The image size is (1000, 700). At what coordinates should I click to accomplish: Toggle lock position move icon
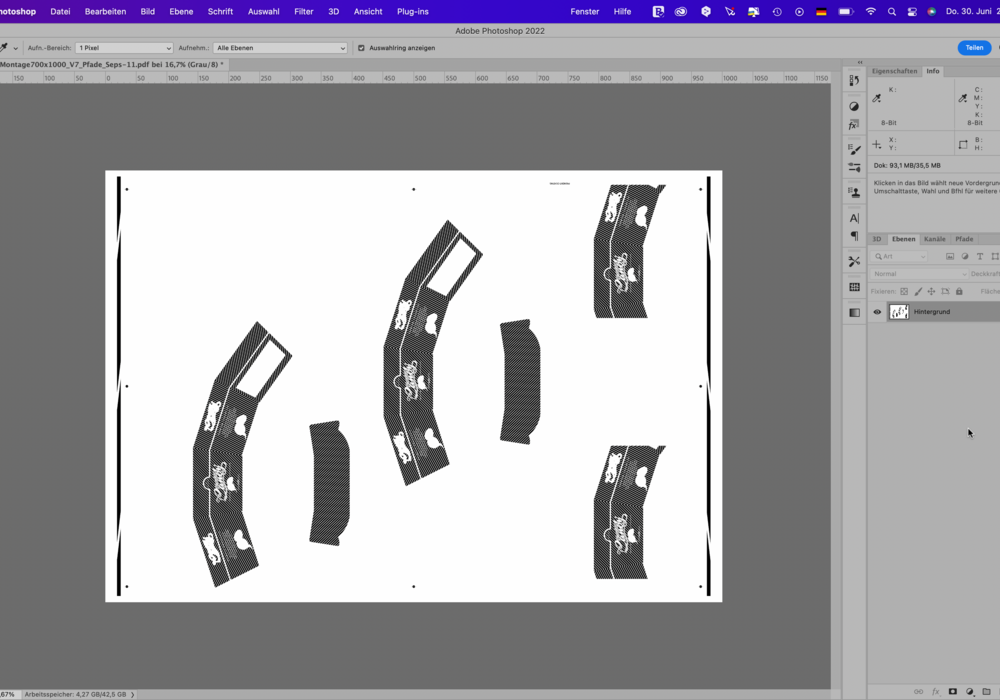(931, 291)
